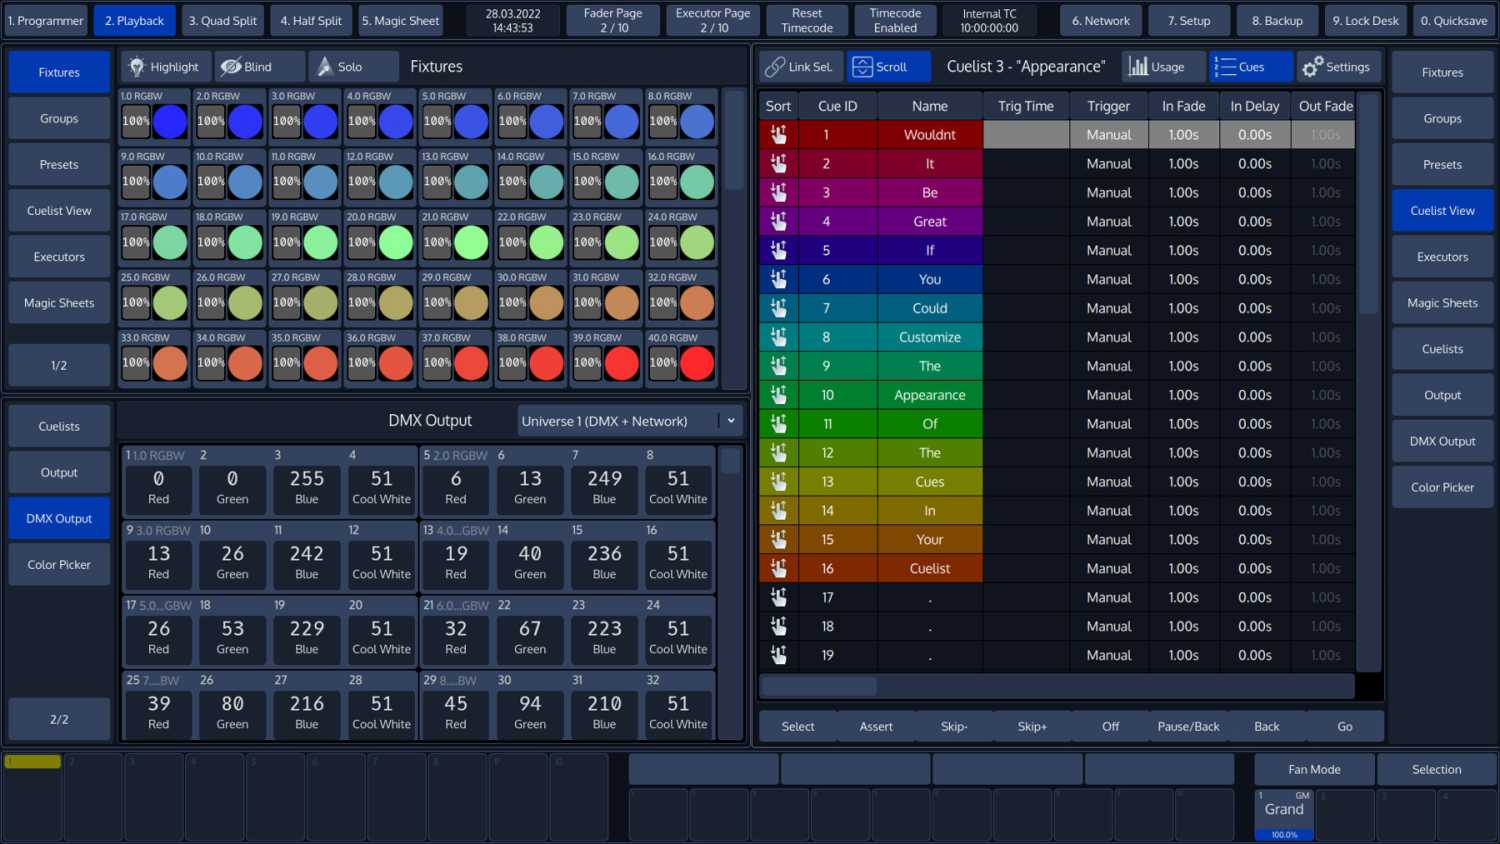
Task: Open Fader Page 2/10 selector
Action: point(613,21)
